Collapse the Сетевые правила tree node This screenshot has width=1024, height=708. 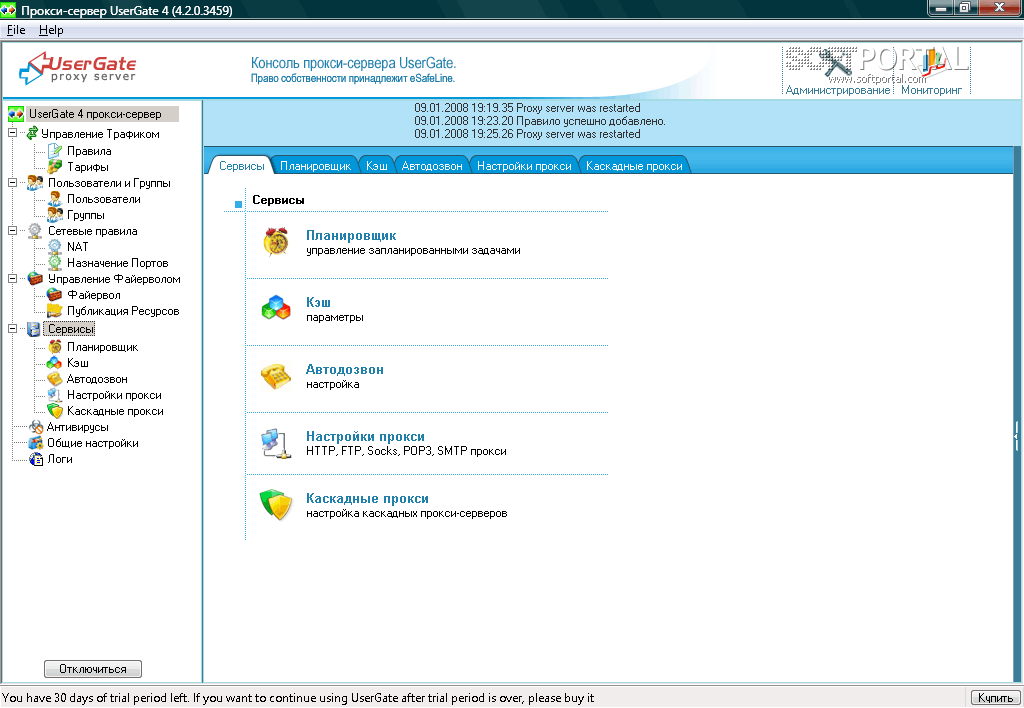[x=12, y=231]
